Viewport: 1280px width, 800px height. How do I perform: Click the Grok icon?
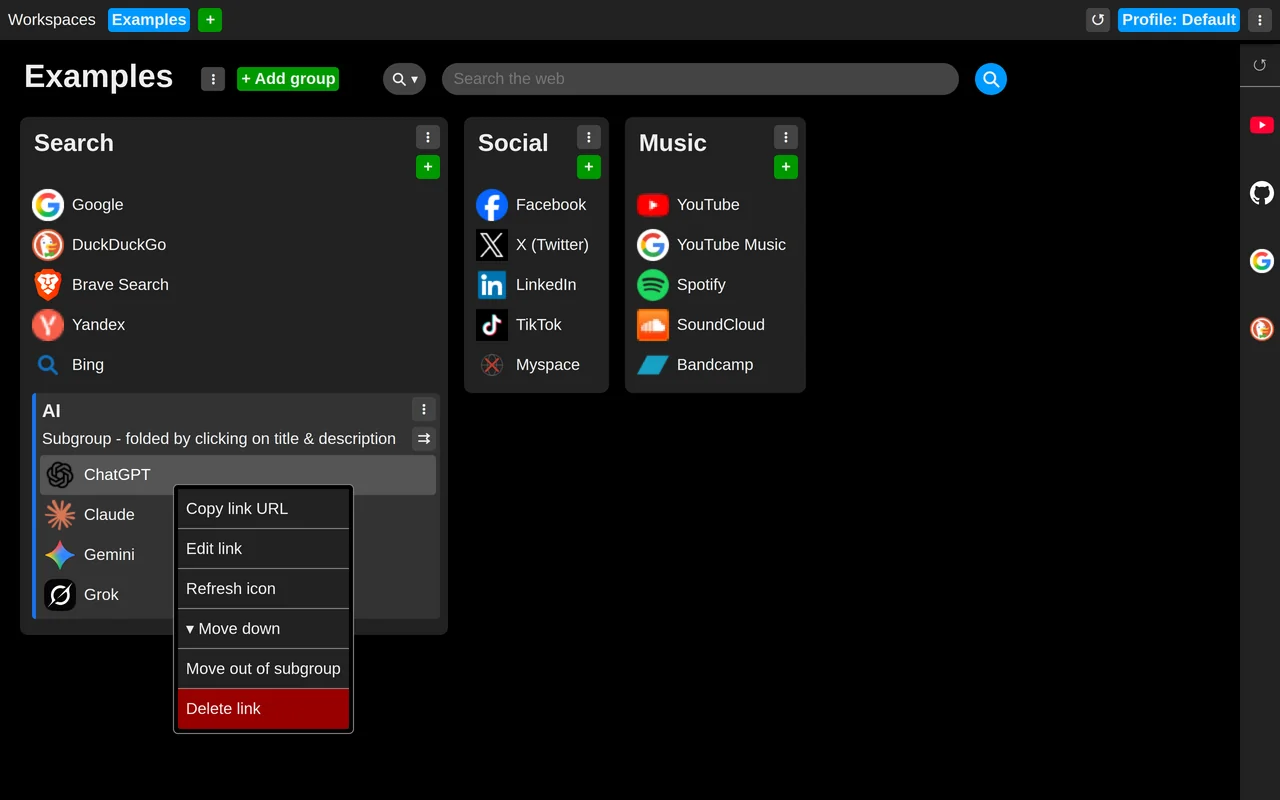(x=60, y=595)
